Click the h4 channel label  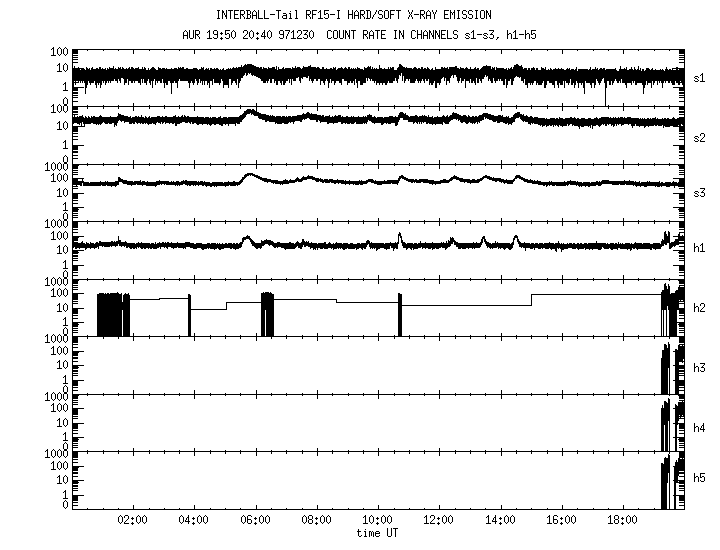700,428
